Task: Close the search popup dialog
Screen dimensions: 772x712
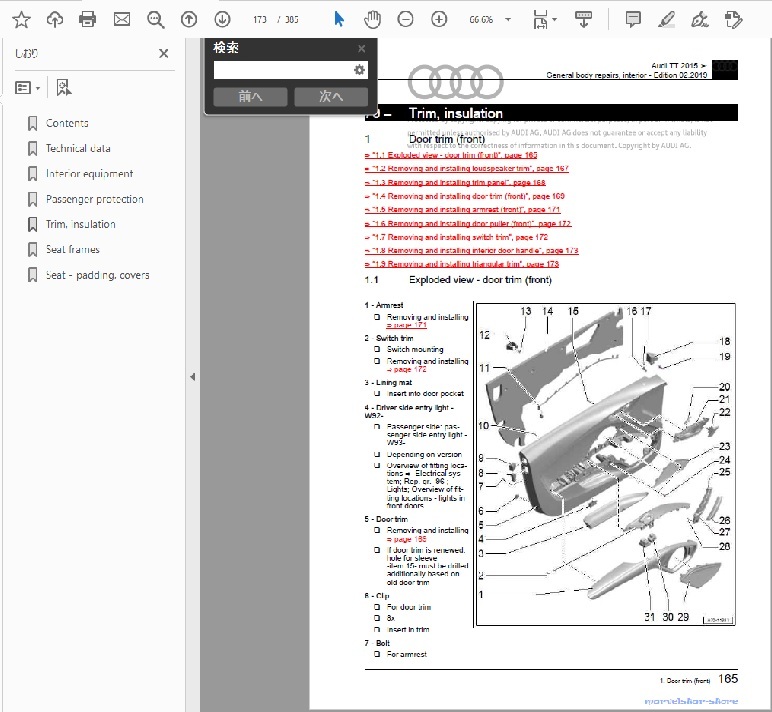Action: click(x=362, y=48)
